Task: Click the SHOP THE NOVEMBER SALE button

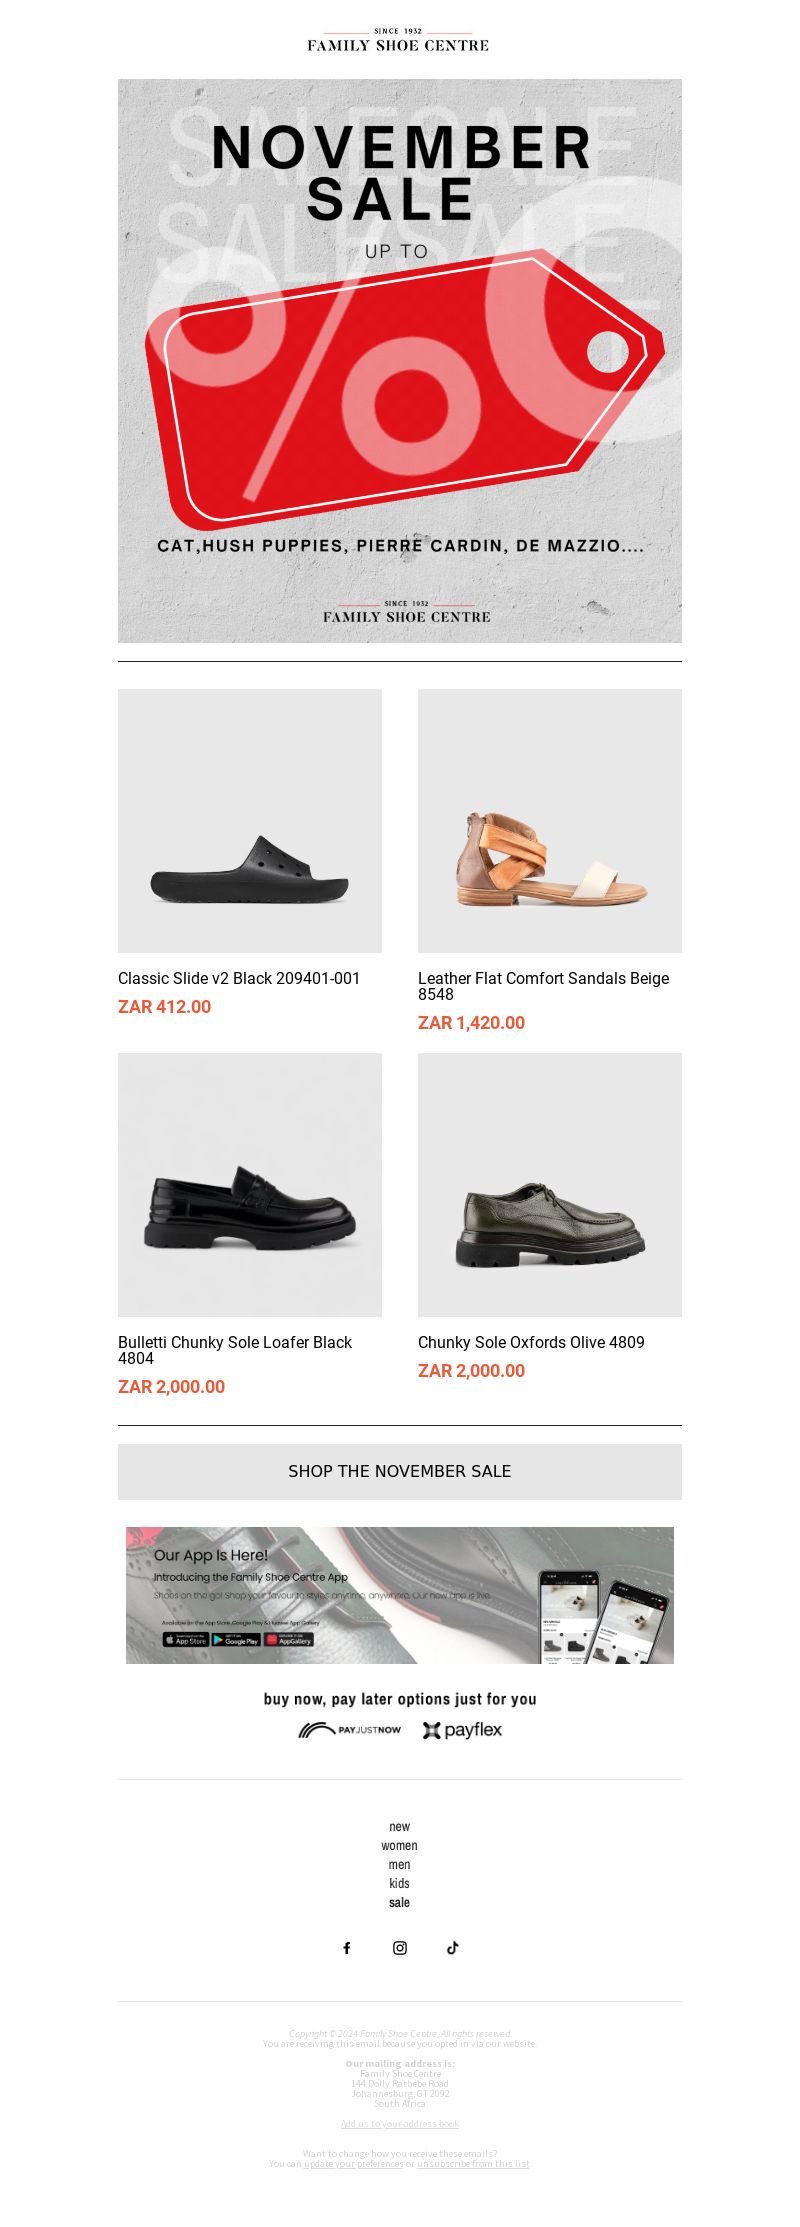Action: pos(400,1471)
